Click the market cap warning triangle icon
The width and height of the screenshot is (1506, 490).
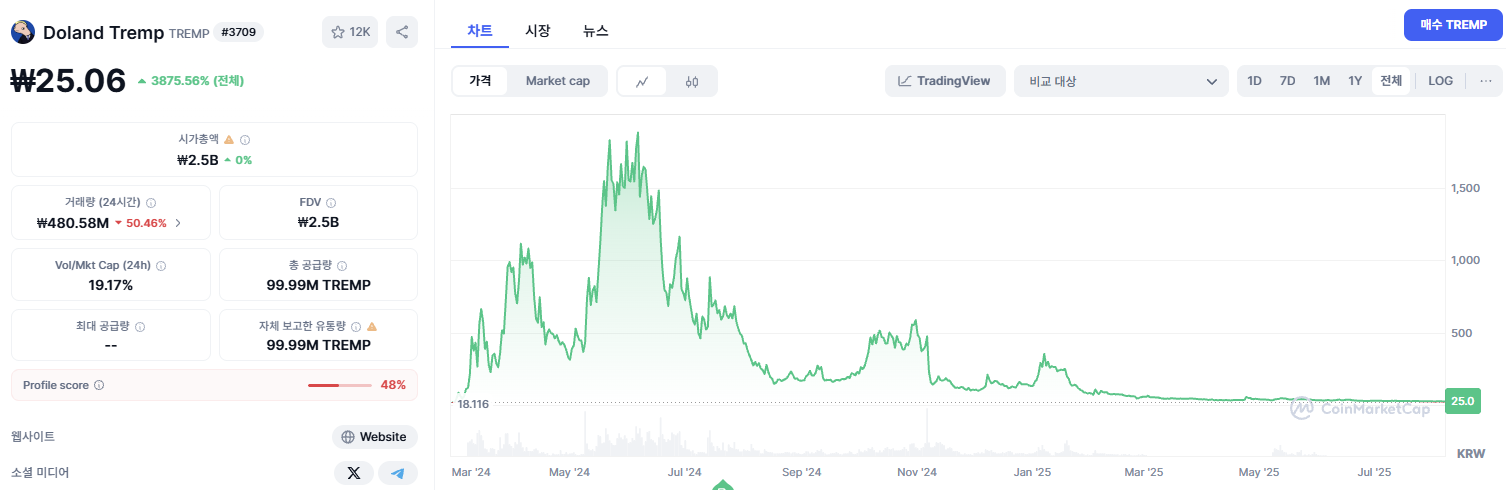229,140
